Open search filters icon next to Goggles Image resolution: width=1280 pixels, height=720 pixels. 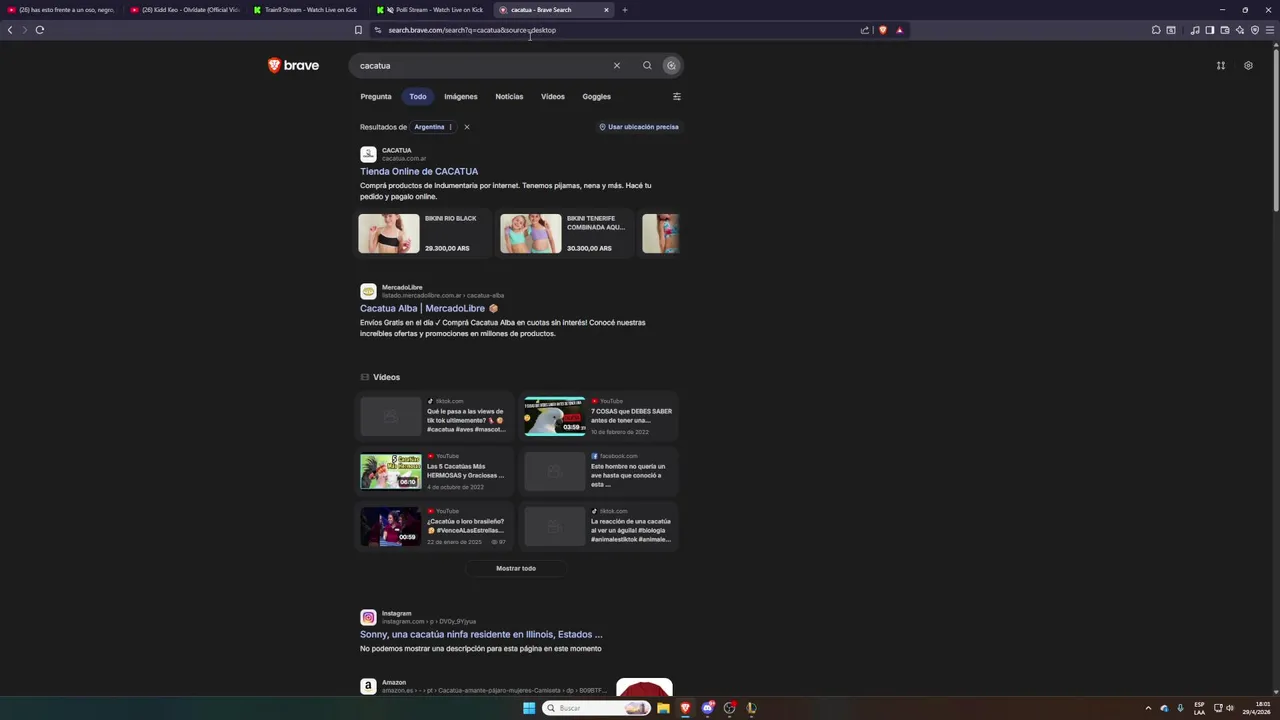pos(677,97)
